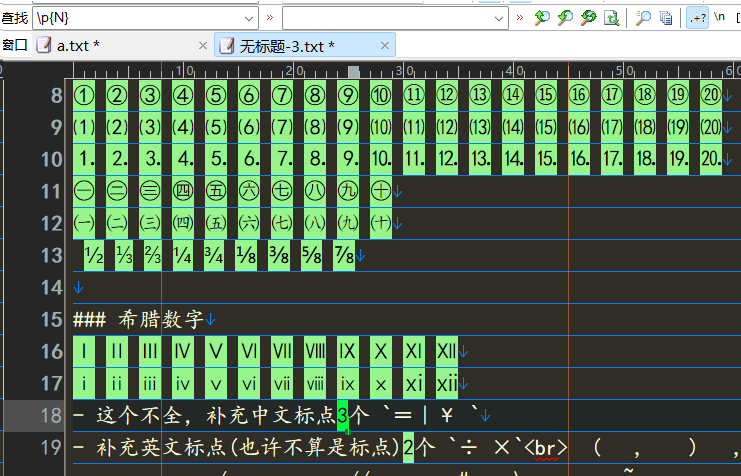Viewport: 741px width, 476px height.
Task: Close the a.txt tab
Action: [x=203, y=46]
